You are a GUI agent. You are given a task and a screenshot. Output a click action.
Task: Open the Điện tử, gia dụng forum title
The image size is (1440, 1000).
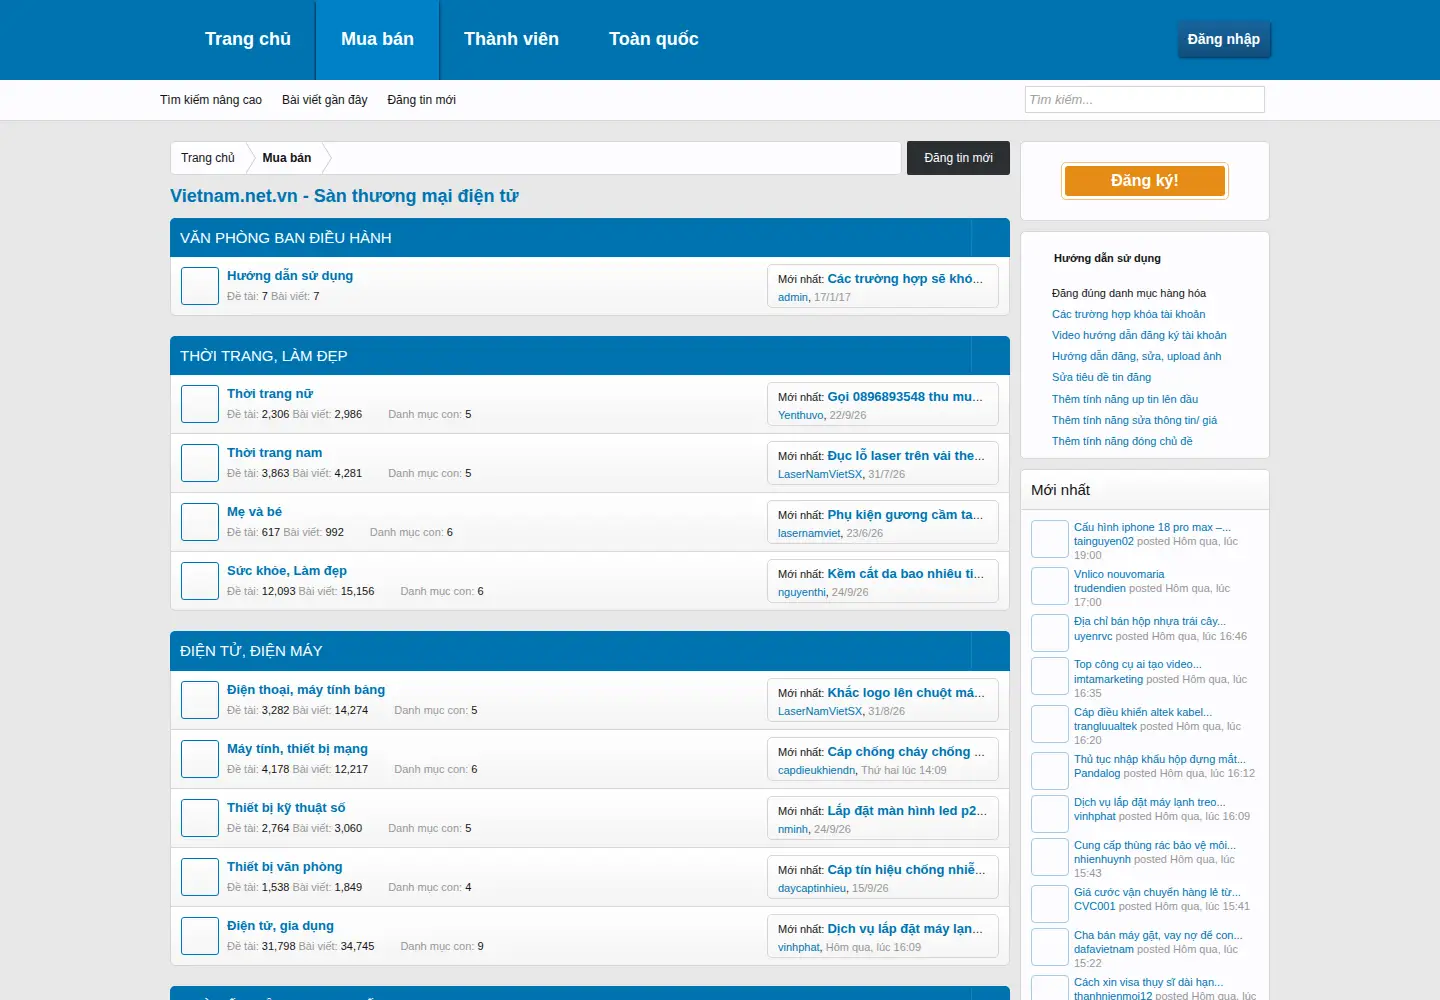(281, 926)
